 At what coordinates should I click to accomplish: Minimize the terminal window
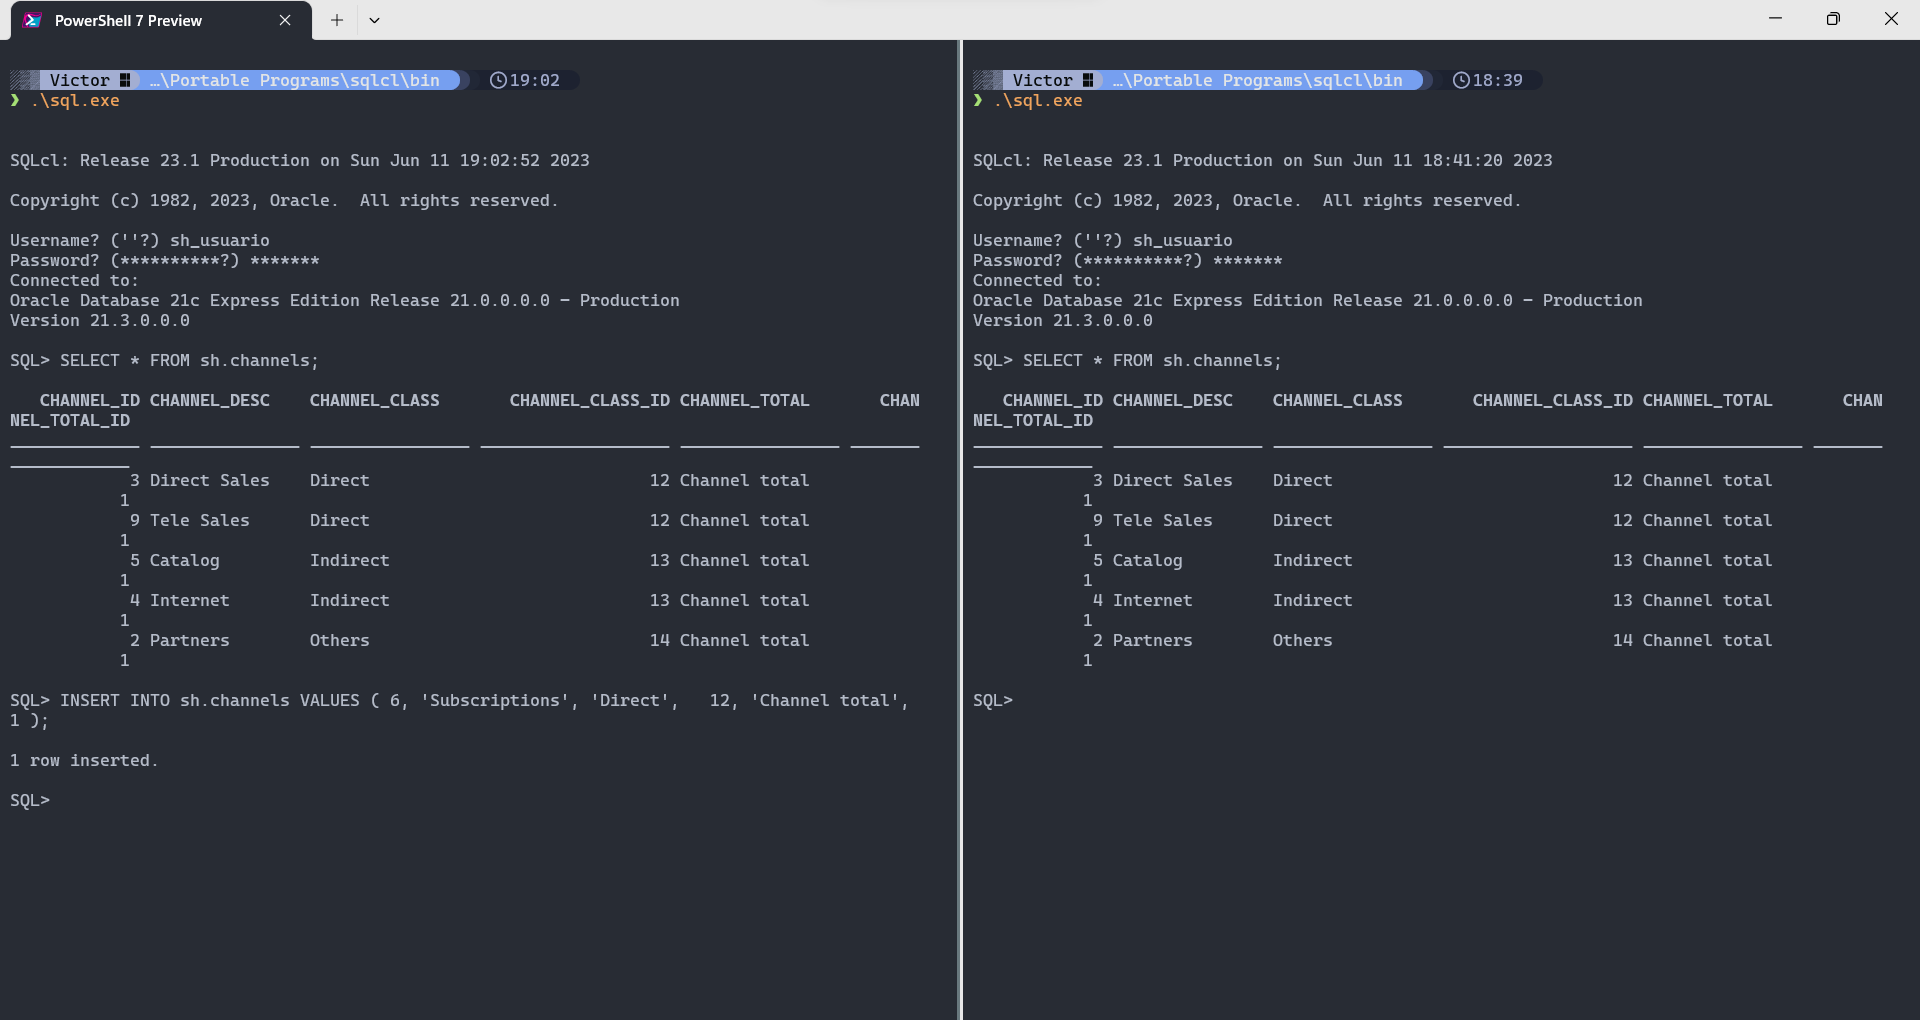tap(1775, 19)
